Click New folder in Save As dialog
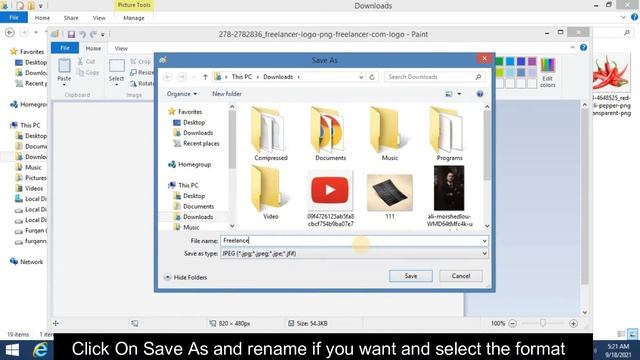Screen dimensions: 640x360 click(227, 94)
